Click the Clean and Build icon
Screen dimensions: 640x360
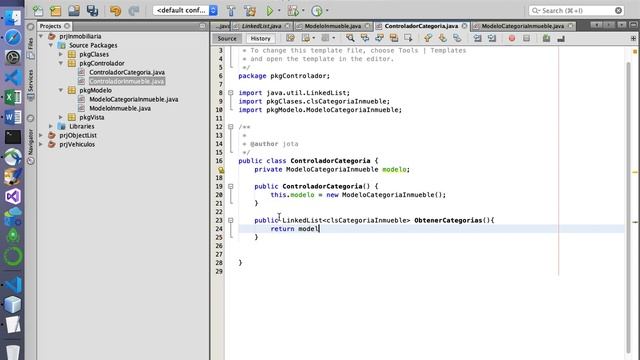(250, 11)
